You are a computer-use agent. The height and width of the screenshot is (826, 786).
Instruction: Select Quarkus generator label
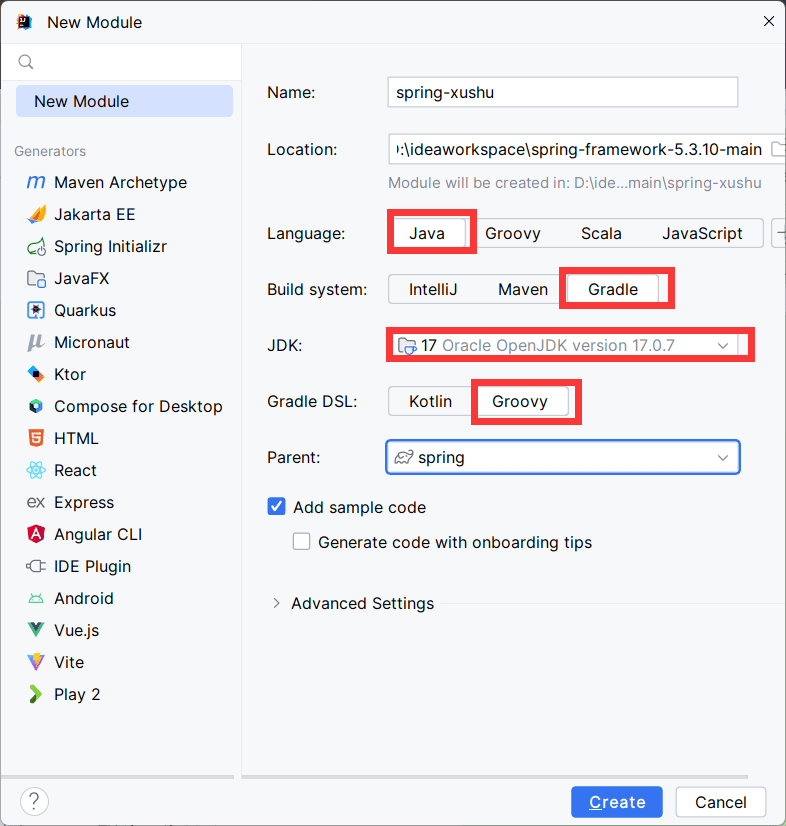click(85, 310)
